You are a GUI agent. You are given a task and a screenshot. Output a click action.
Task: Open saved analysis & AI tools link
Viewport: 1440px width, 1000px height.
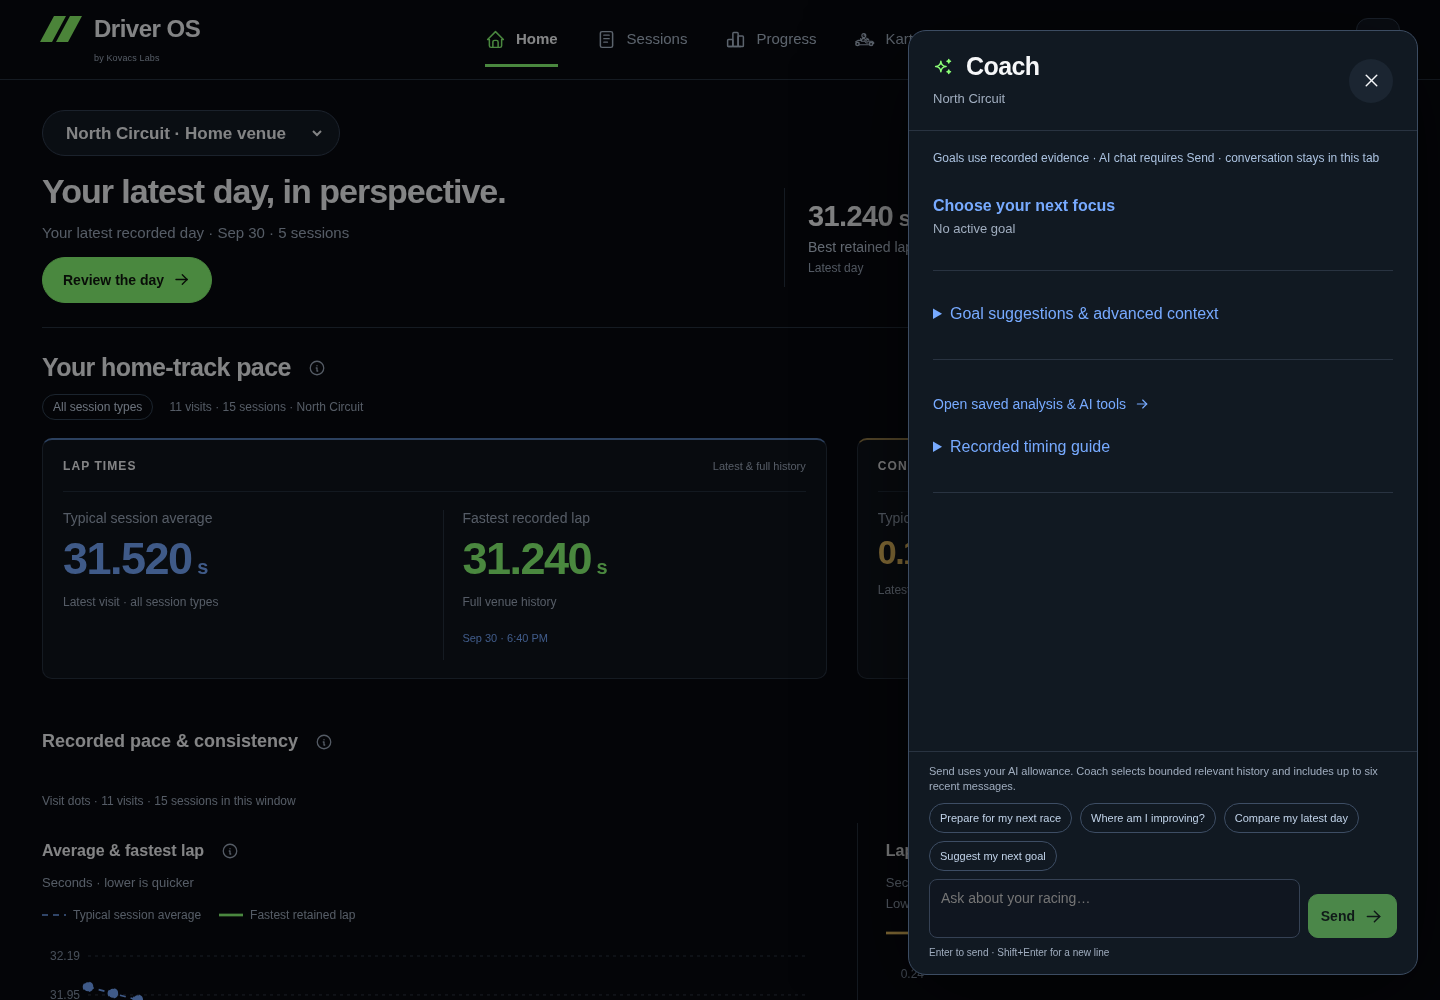[x=1040, y=404]
